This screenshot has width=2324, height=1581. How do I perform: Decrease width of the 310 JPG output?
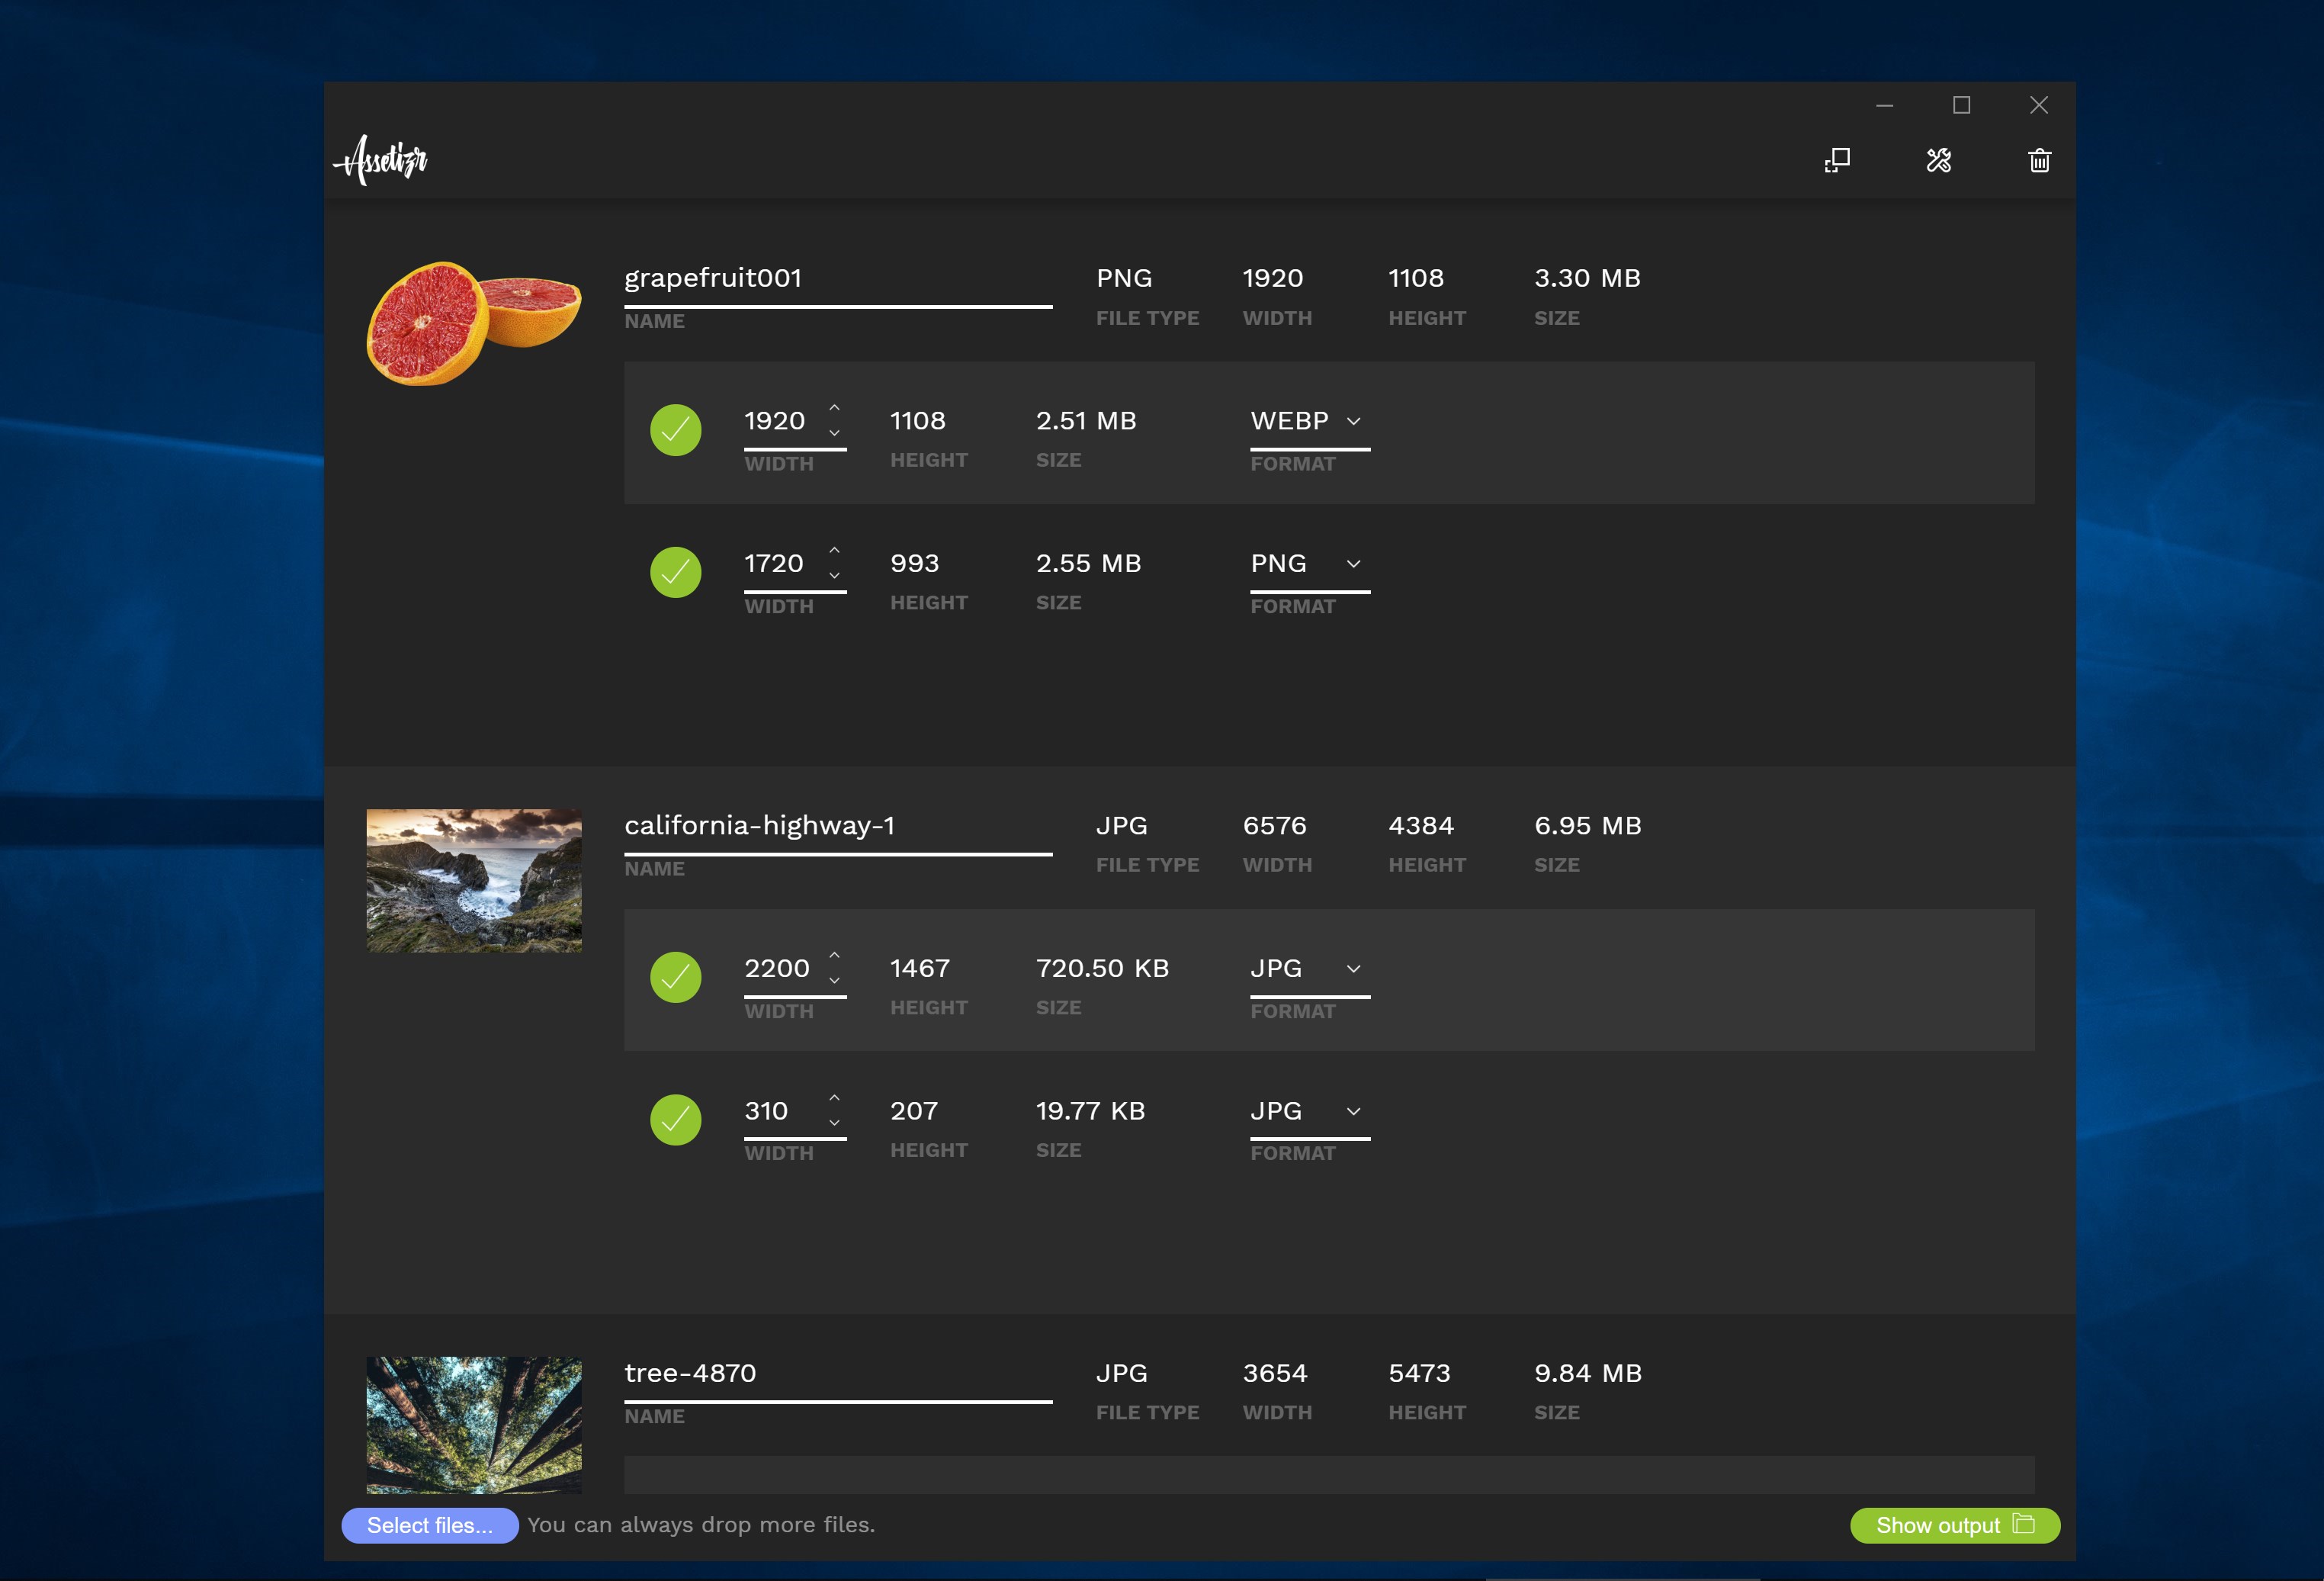pos(834,1123)
